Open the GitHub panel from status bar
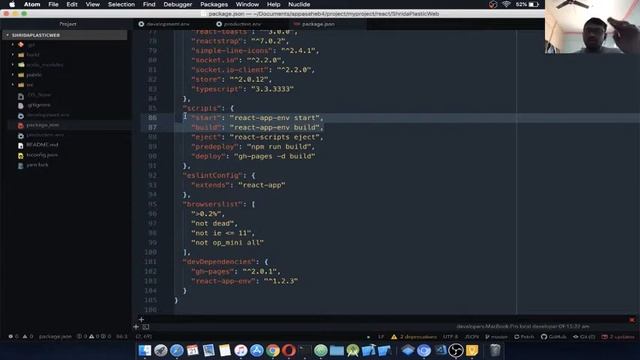This screenshot has height=360, width=640. pos(554,337)
